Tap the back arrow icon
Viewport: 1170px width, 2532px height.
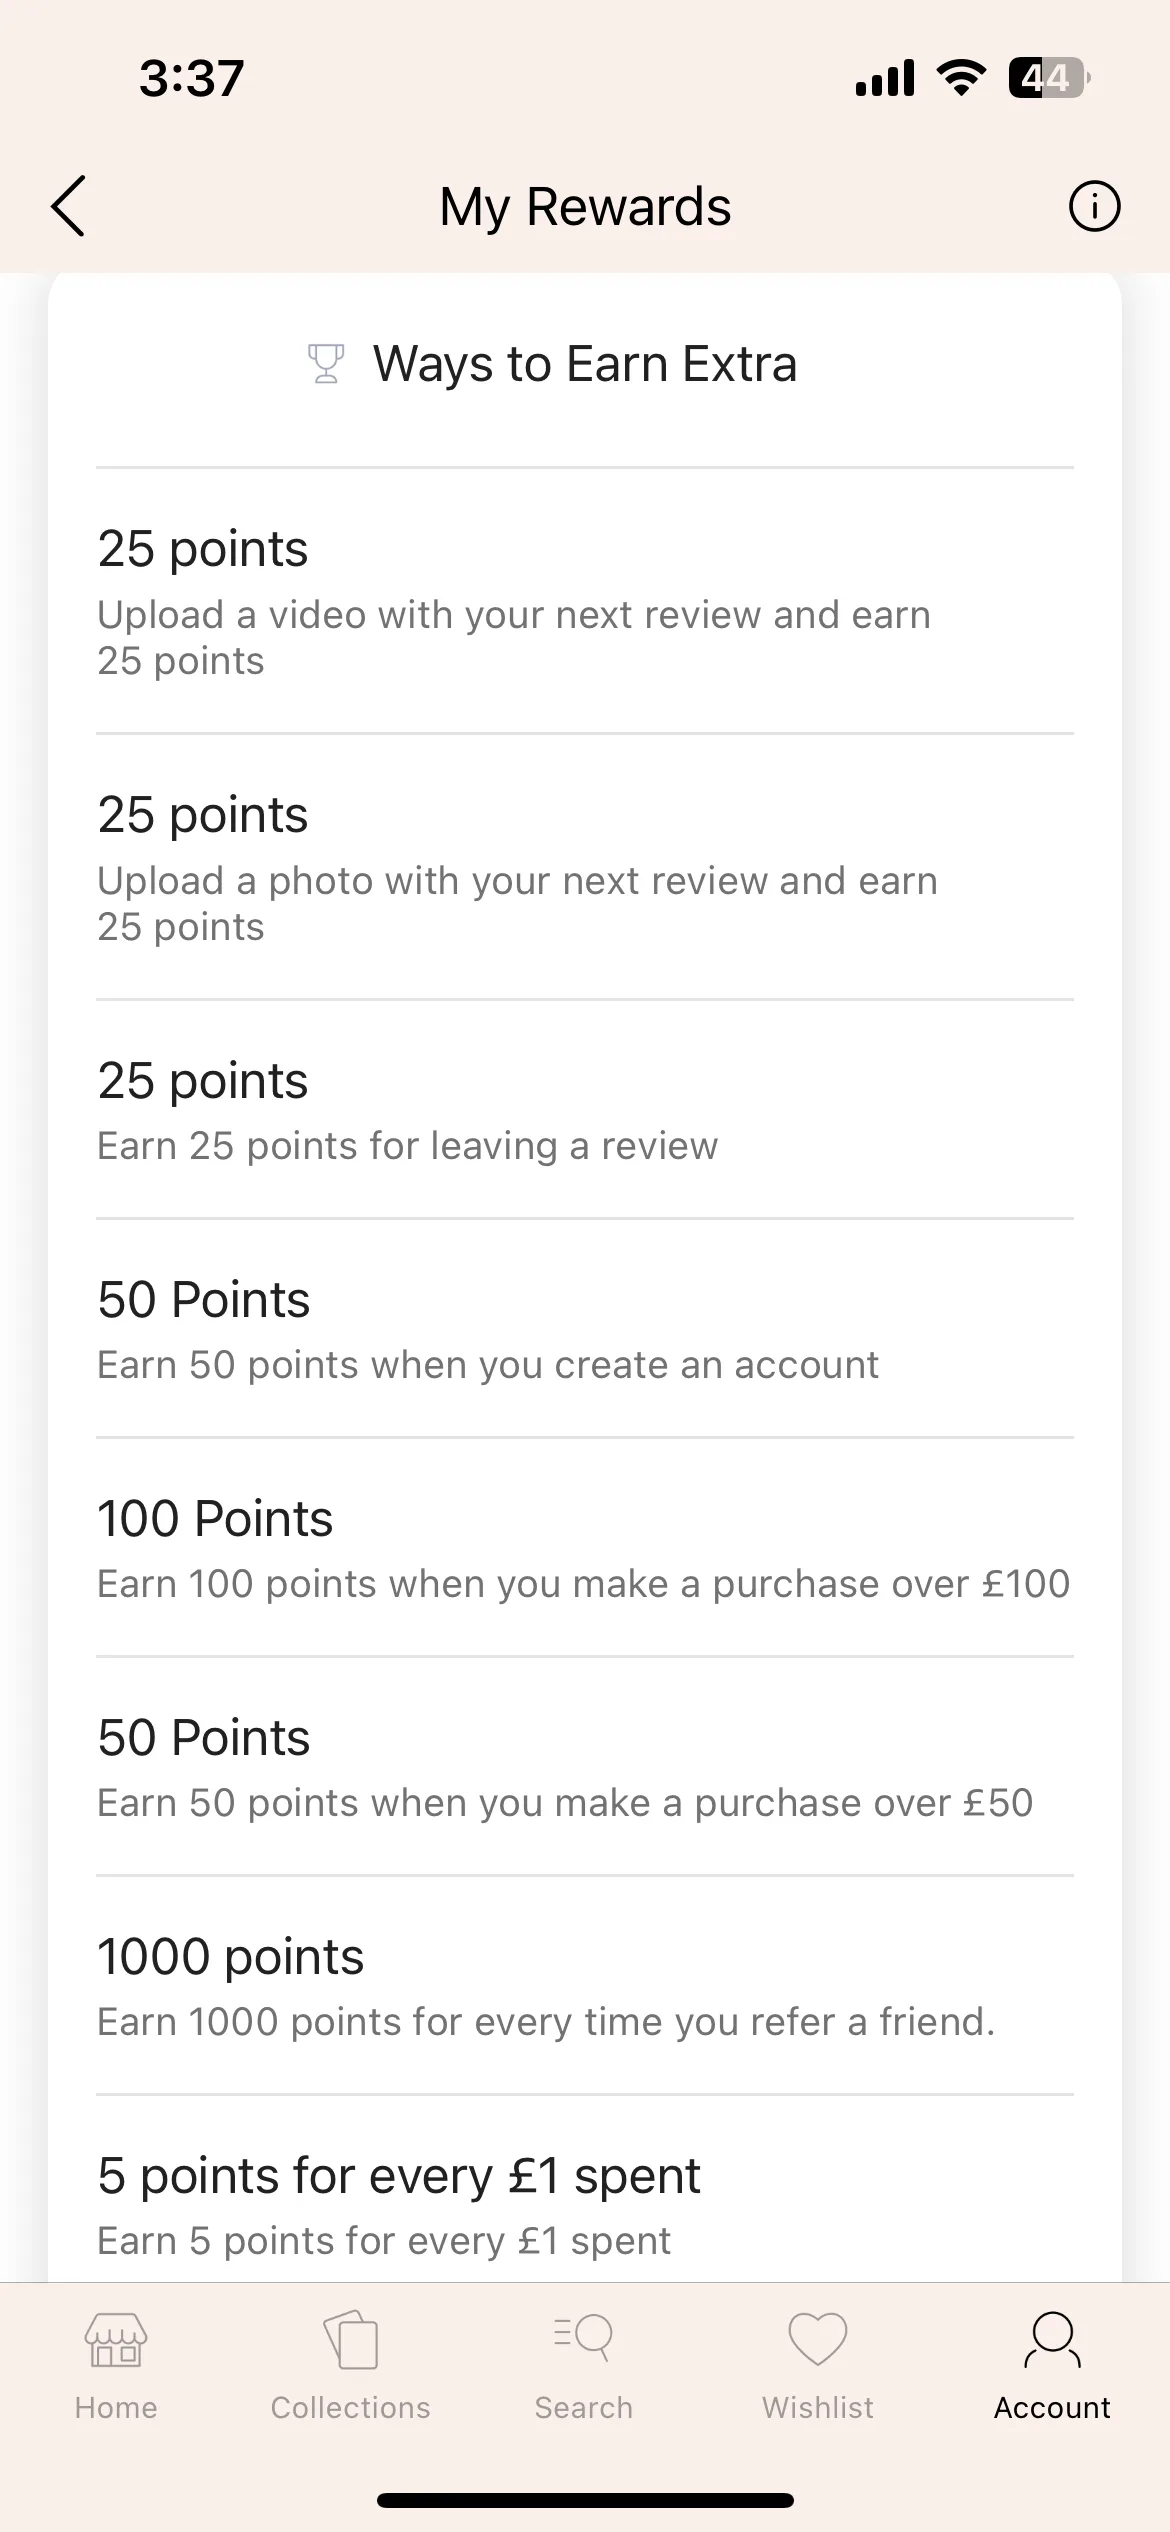(68, 206)
